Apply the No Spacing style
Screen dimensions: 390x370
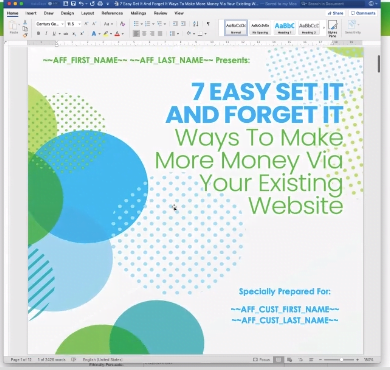[260, 28]
